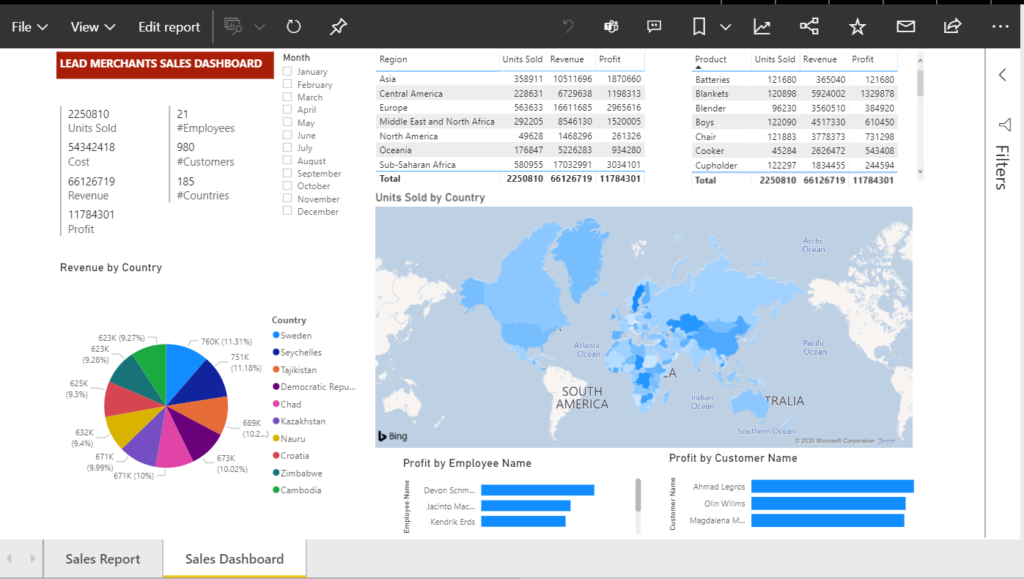The height and width of the screenshot is (579, 1024).
Task: Select the Sales Dashboard tab
Action: [x=234, y=559]
